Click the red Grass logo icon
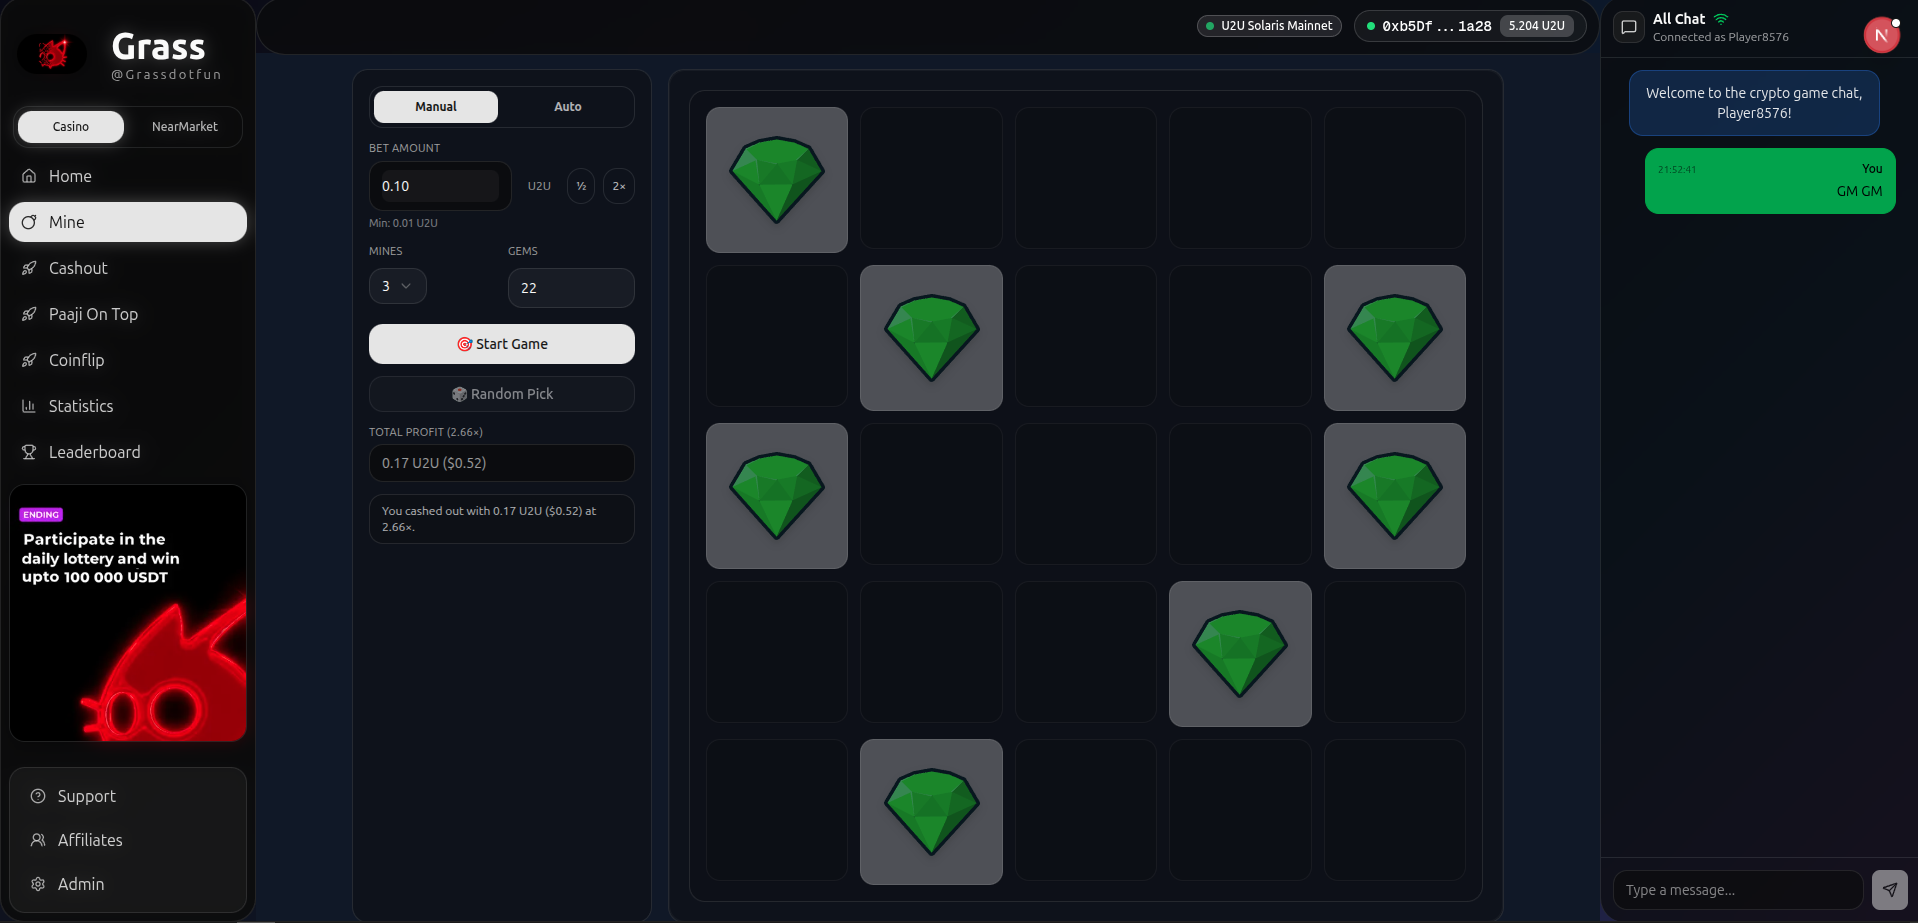Image resolution: width=1918 pixels, height=923 pixels. point(53,53)
